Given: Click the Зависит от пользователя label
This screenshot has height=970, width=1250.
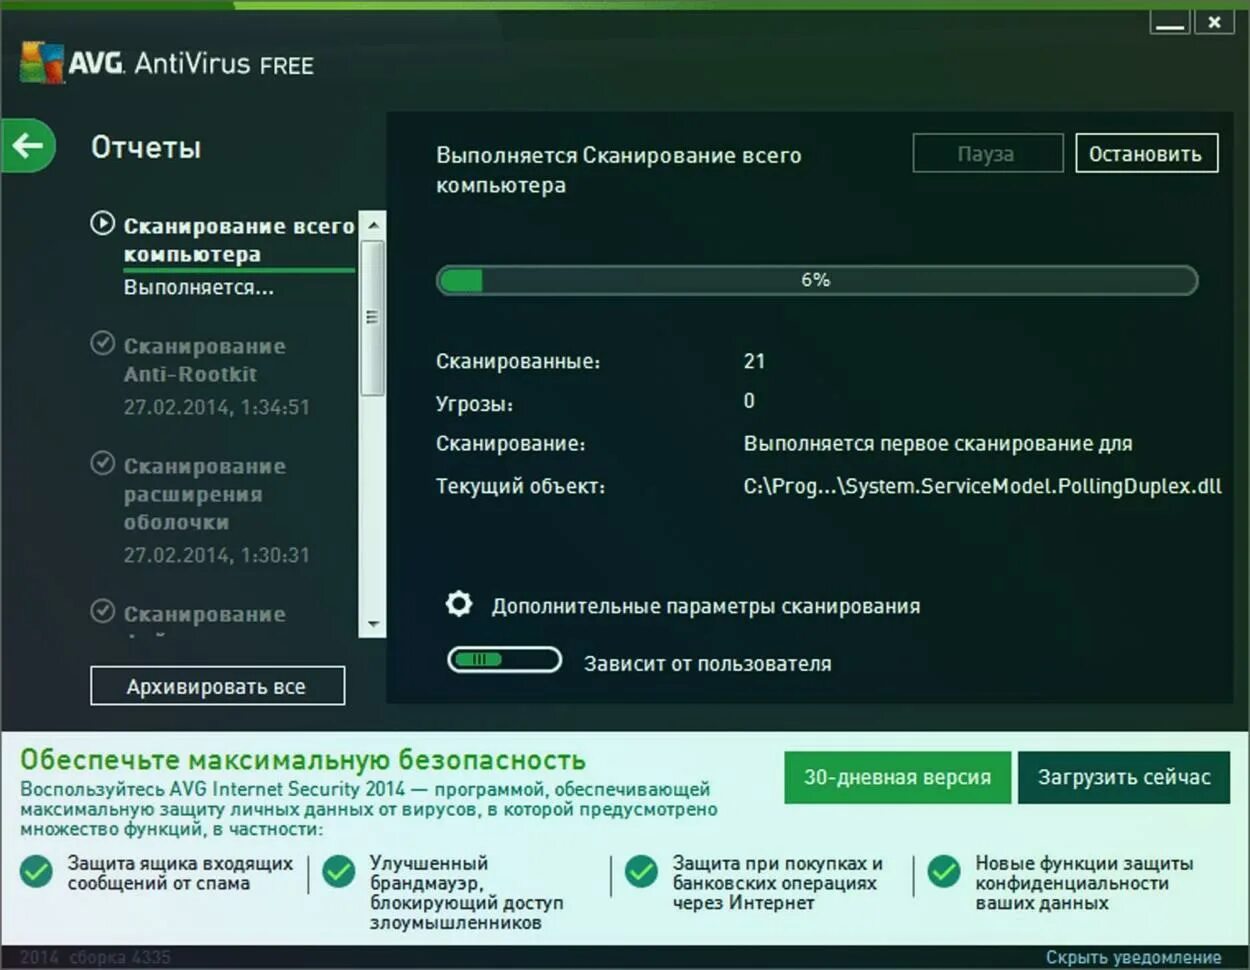Looking at the screenshot, I should 707,663.
